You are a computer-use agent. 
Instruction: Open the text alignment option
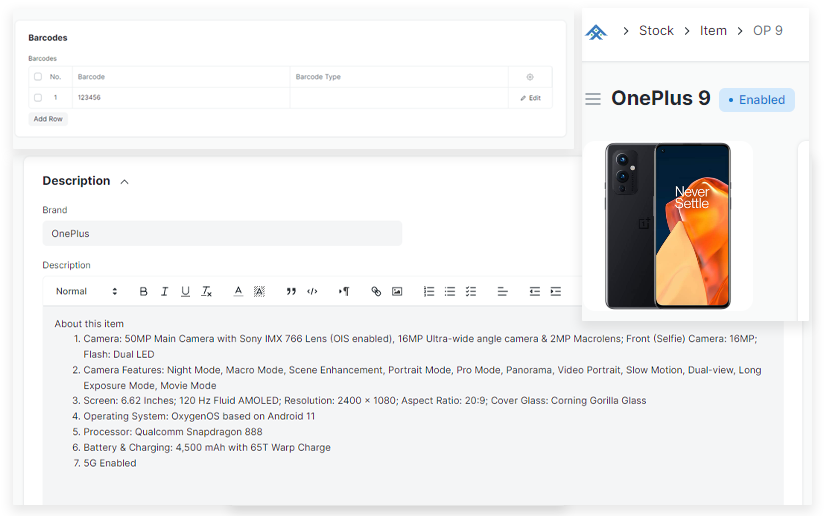(x=503, y=291)
